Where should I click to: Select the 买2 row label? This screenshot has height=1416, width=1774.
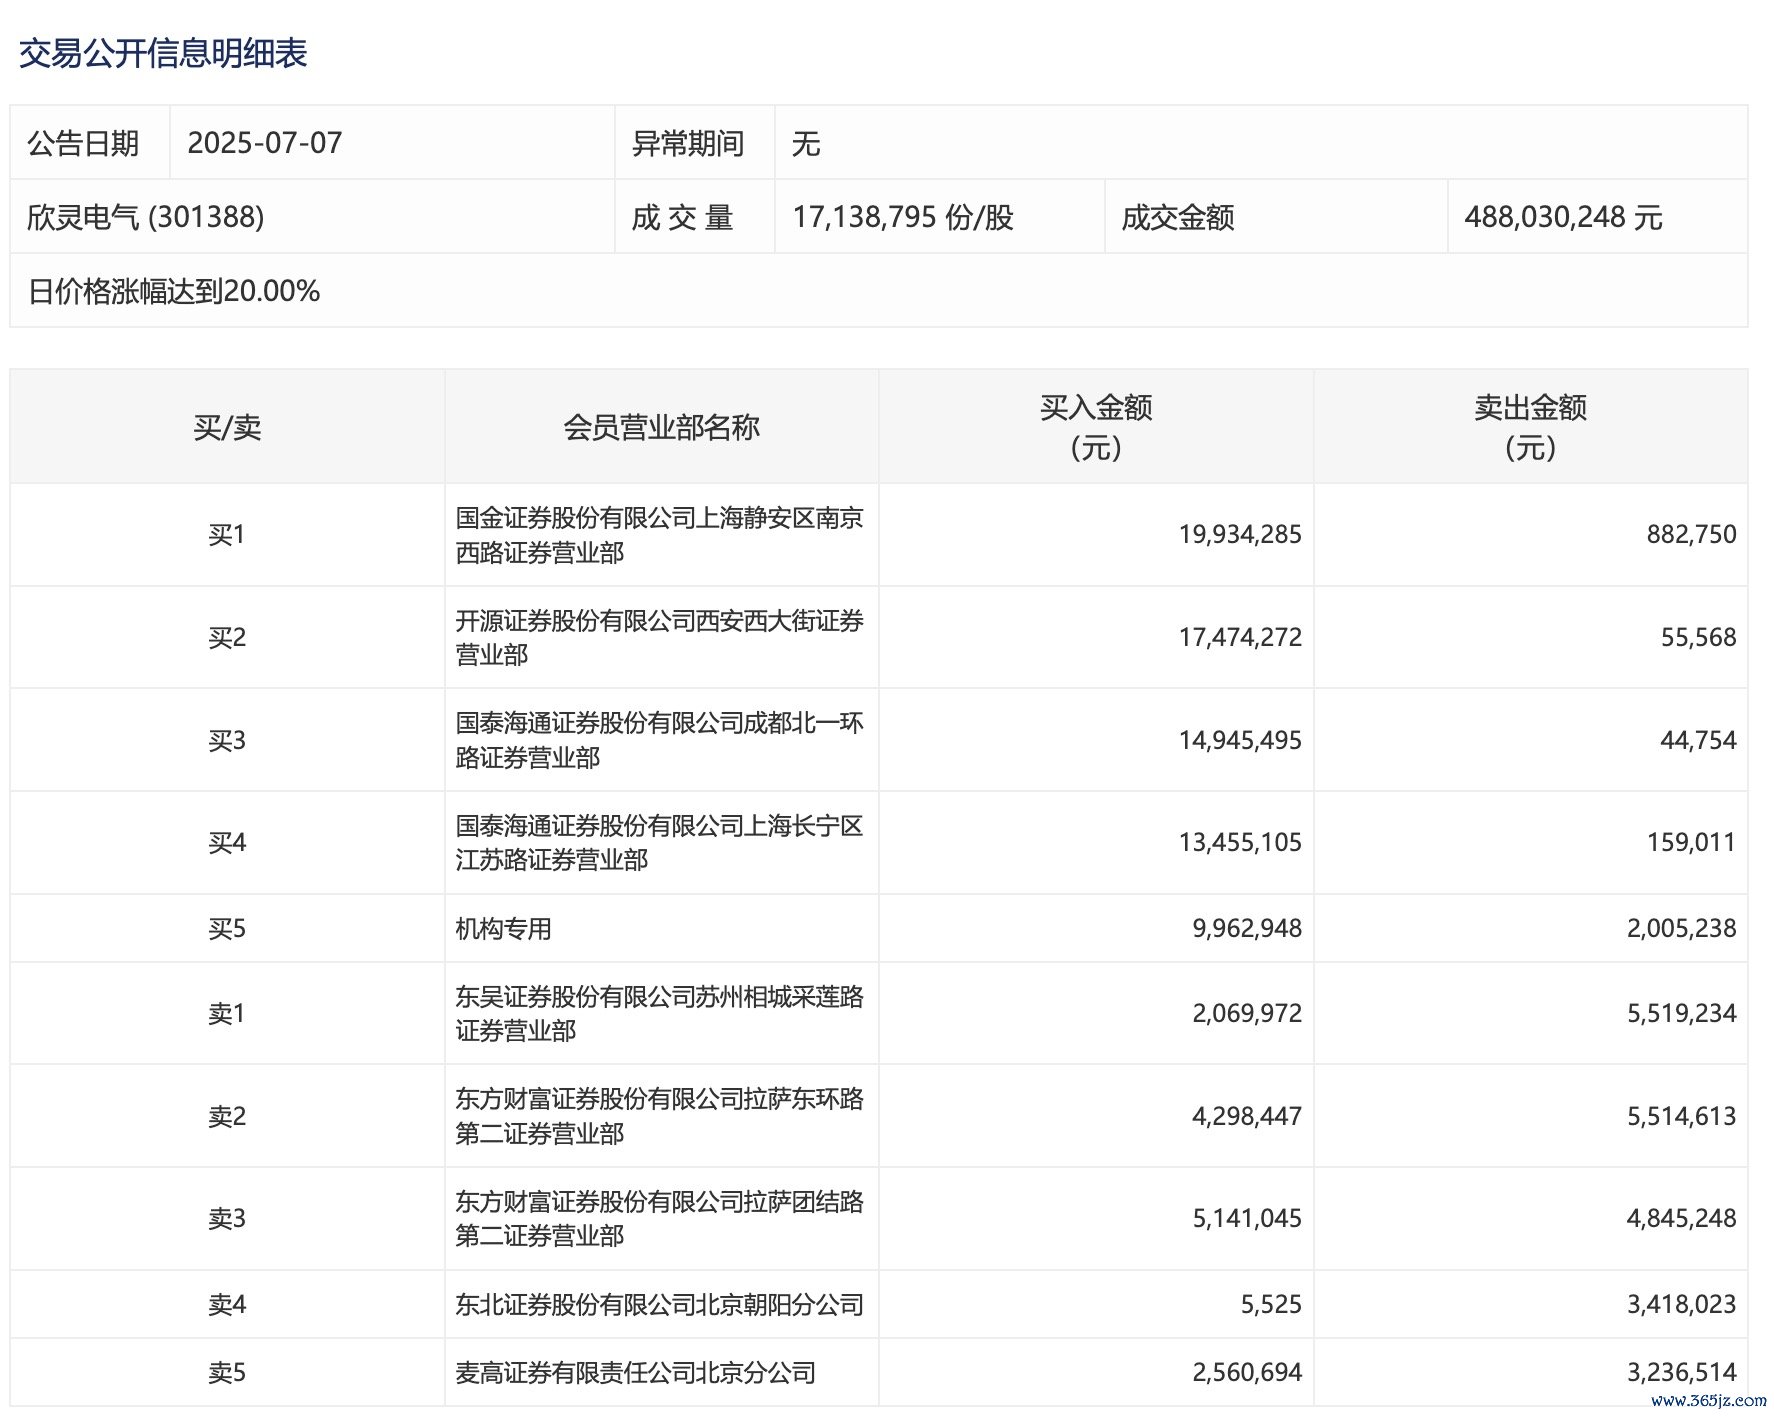pos(227,638)
